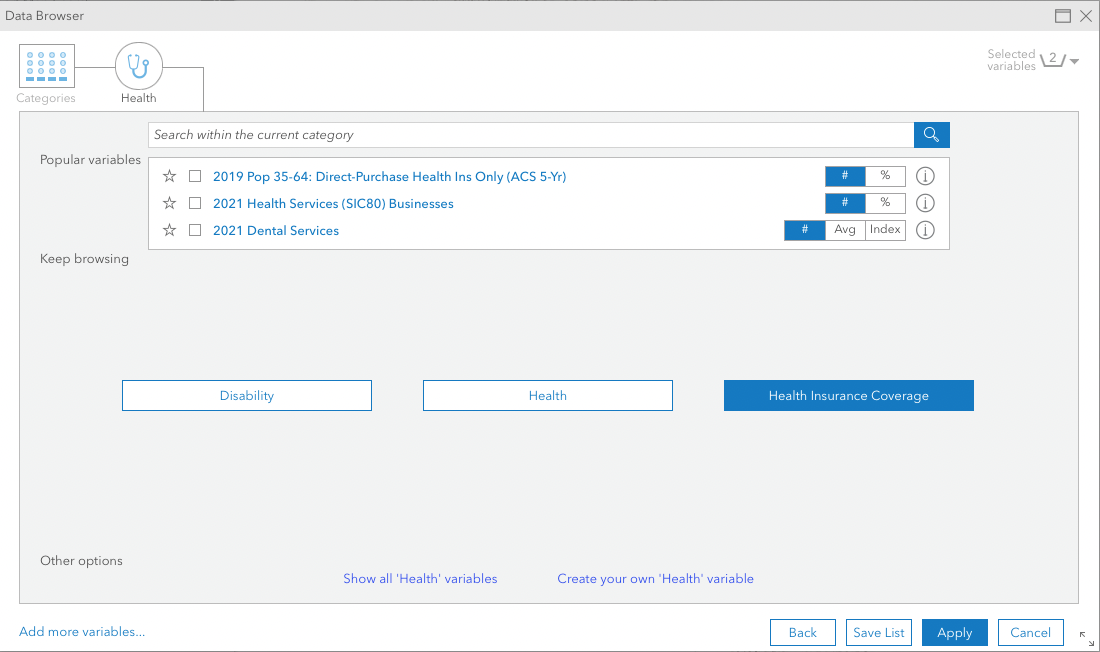Apply the selected variables

pyautogui.click(x=955, y=632)
